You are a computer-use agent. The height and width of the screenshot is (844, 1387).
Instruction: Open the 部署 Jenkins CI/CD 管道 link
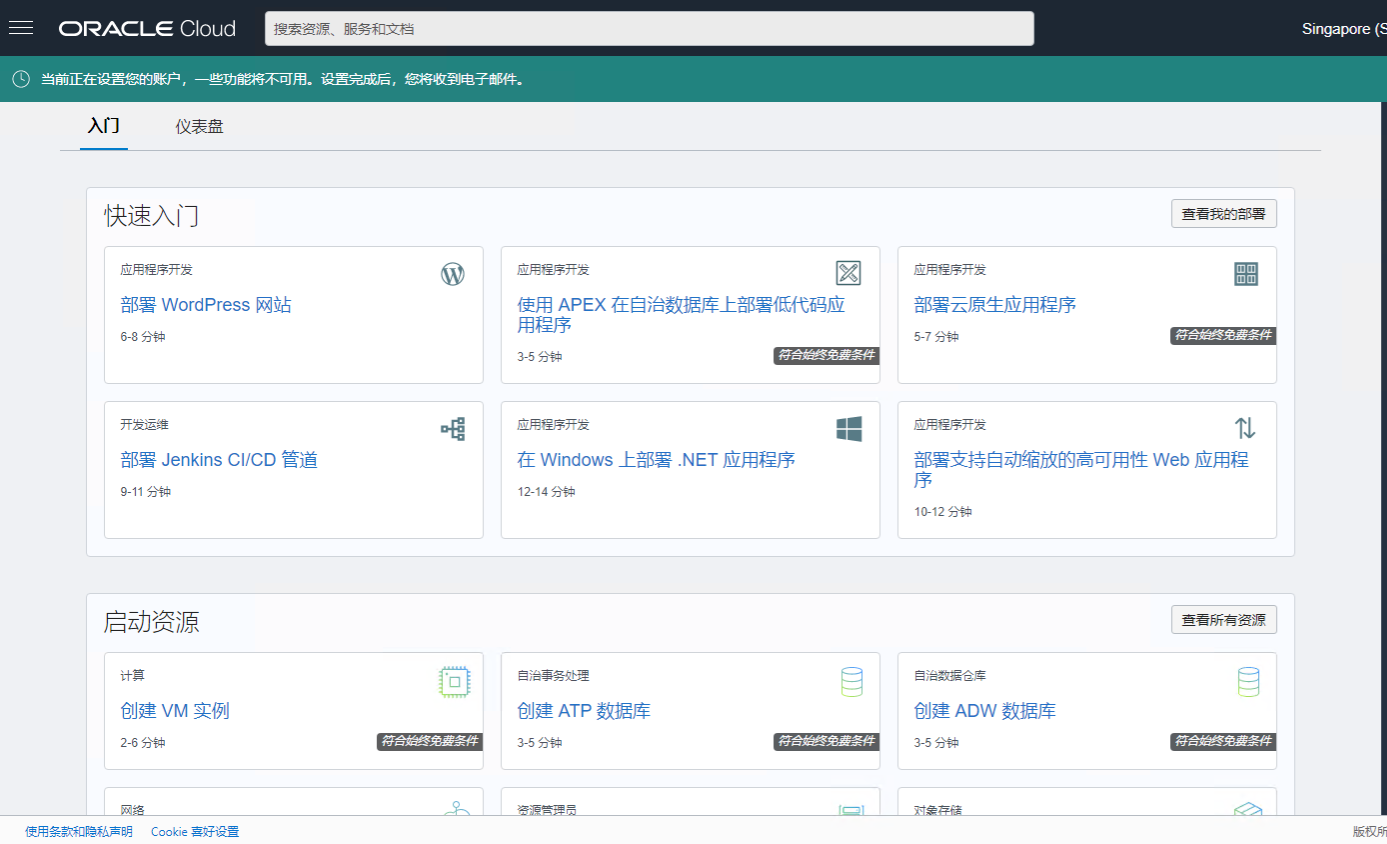pyautogui.click(x=219, y=460)
